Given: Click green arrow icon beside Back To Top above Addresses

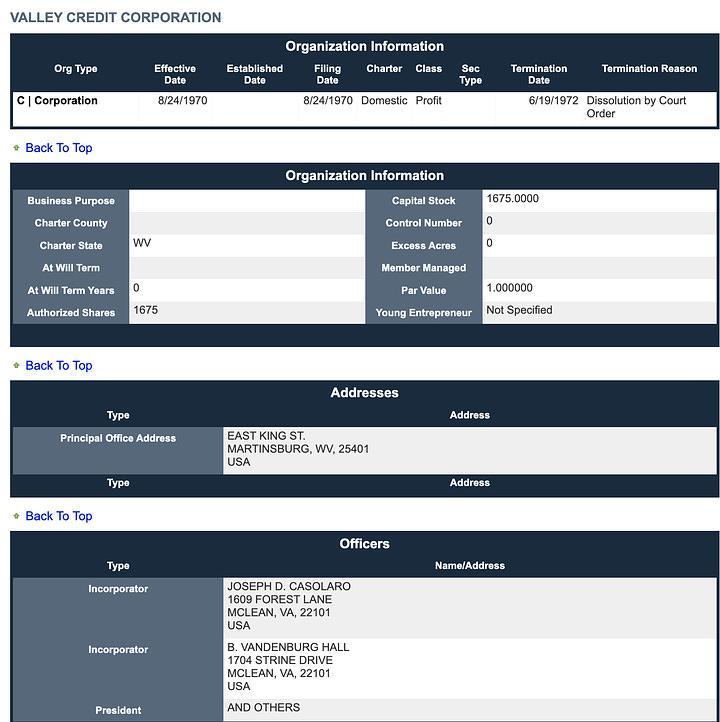Looking at the screenshot, I should pos(17,366).
